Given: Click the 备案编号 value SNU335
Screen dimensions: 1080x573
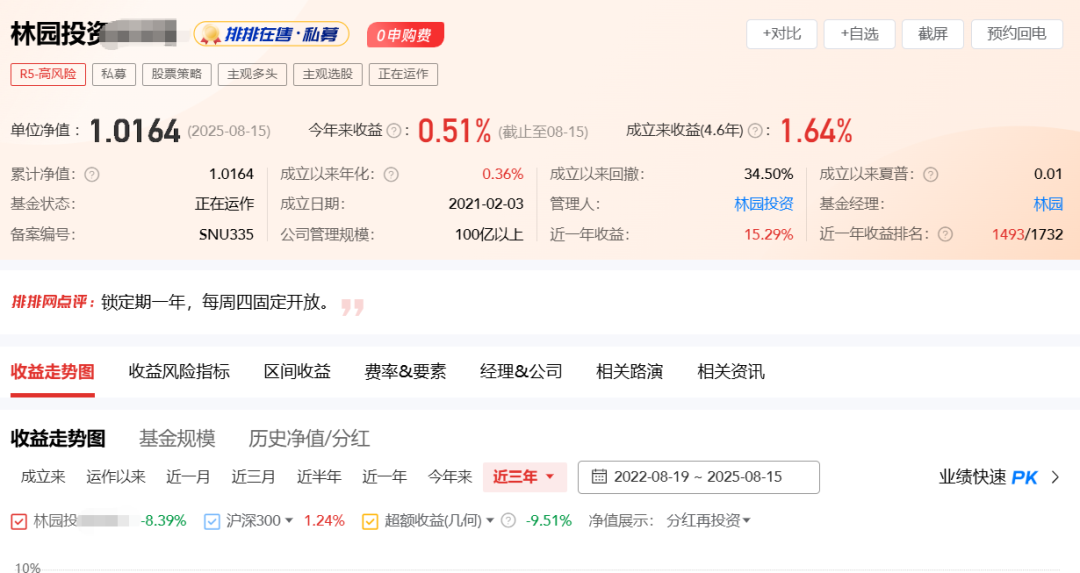Looking at the screenshot, I should (226, 235).
